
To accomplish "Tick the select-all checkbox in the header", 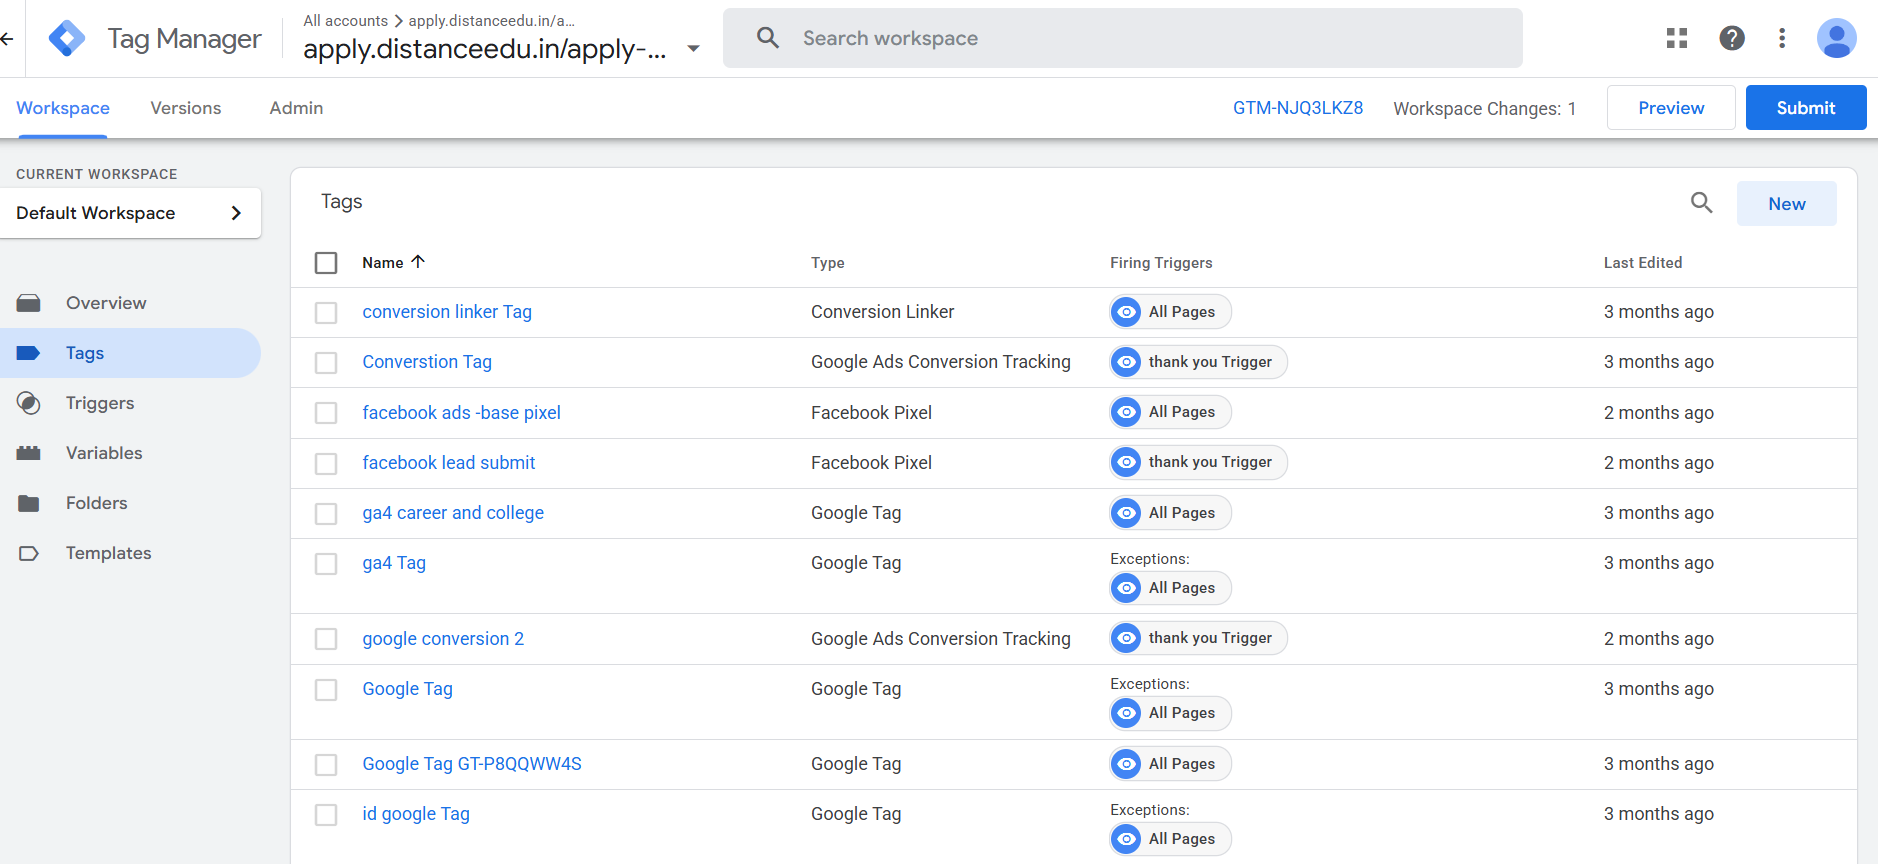I will point(326,263).
